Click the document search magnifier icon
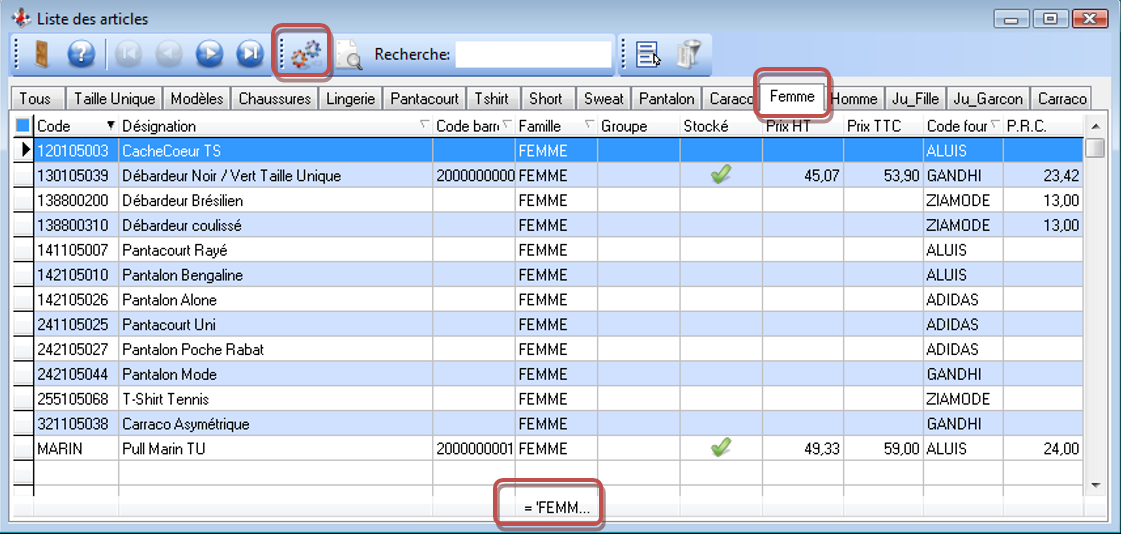Viewport: 1121px width, 536px height. tap(348, 55)
